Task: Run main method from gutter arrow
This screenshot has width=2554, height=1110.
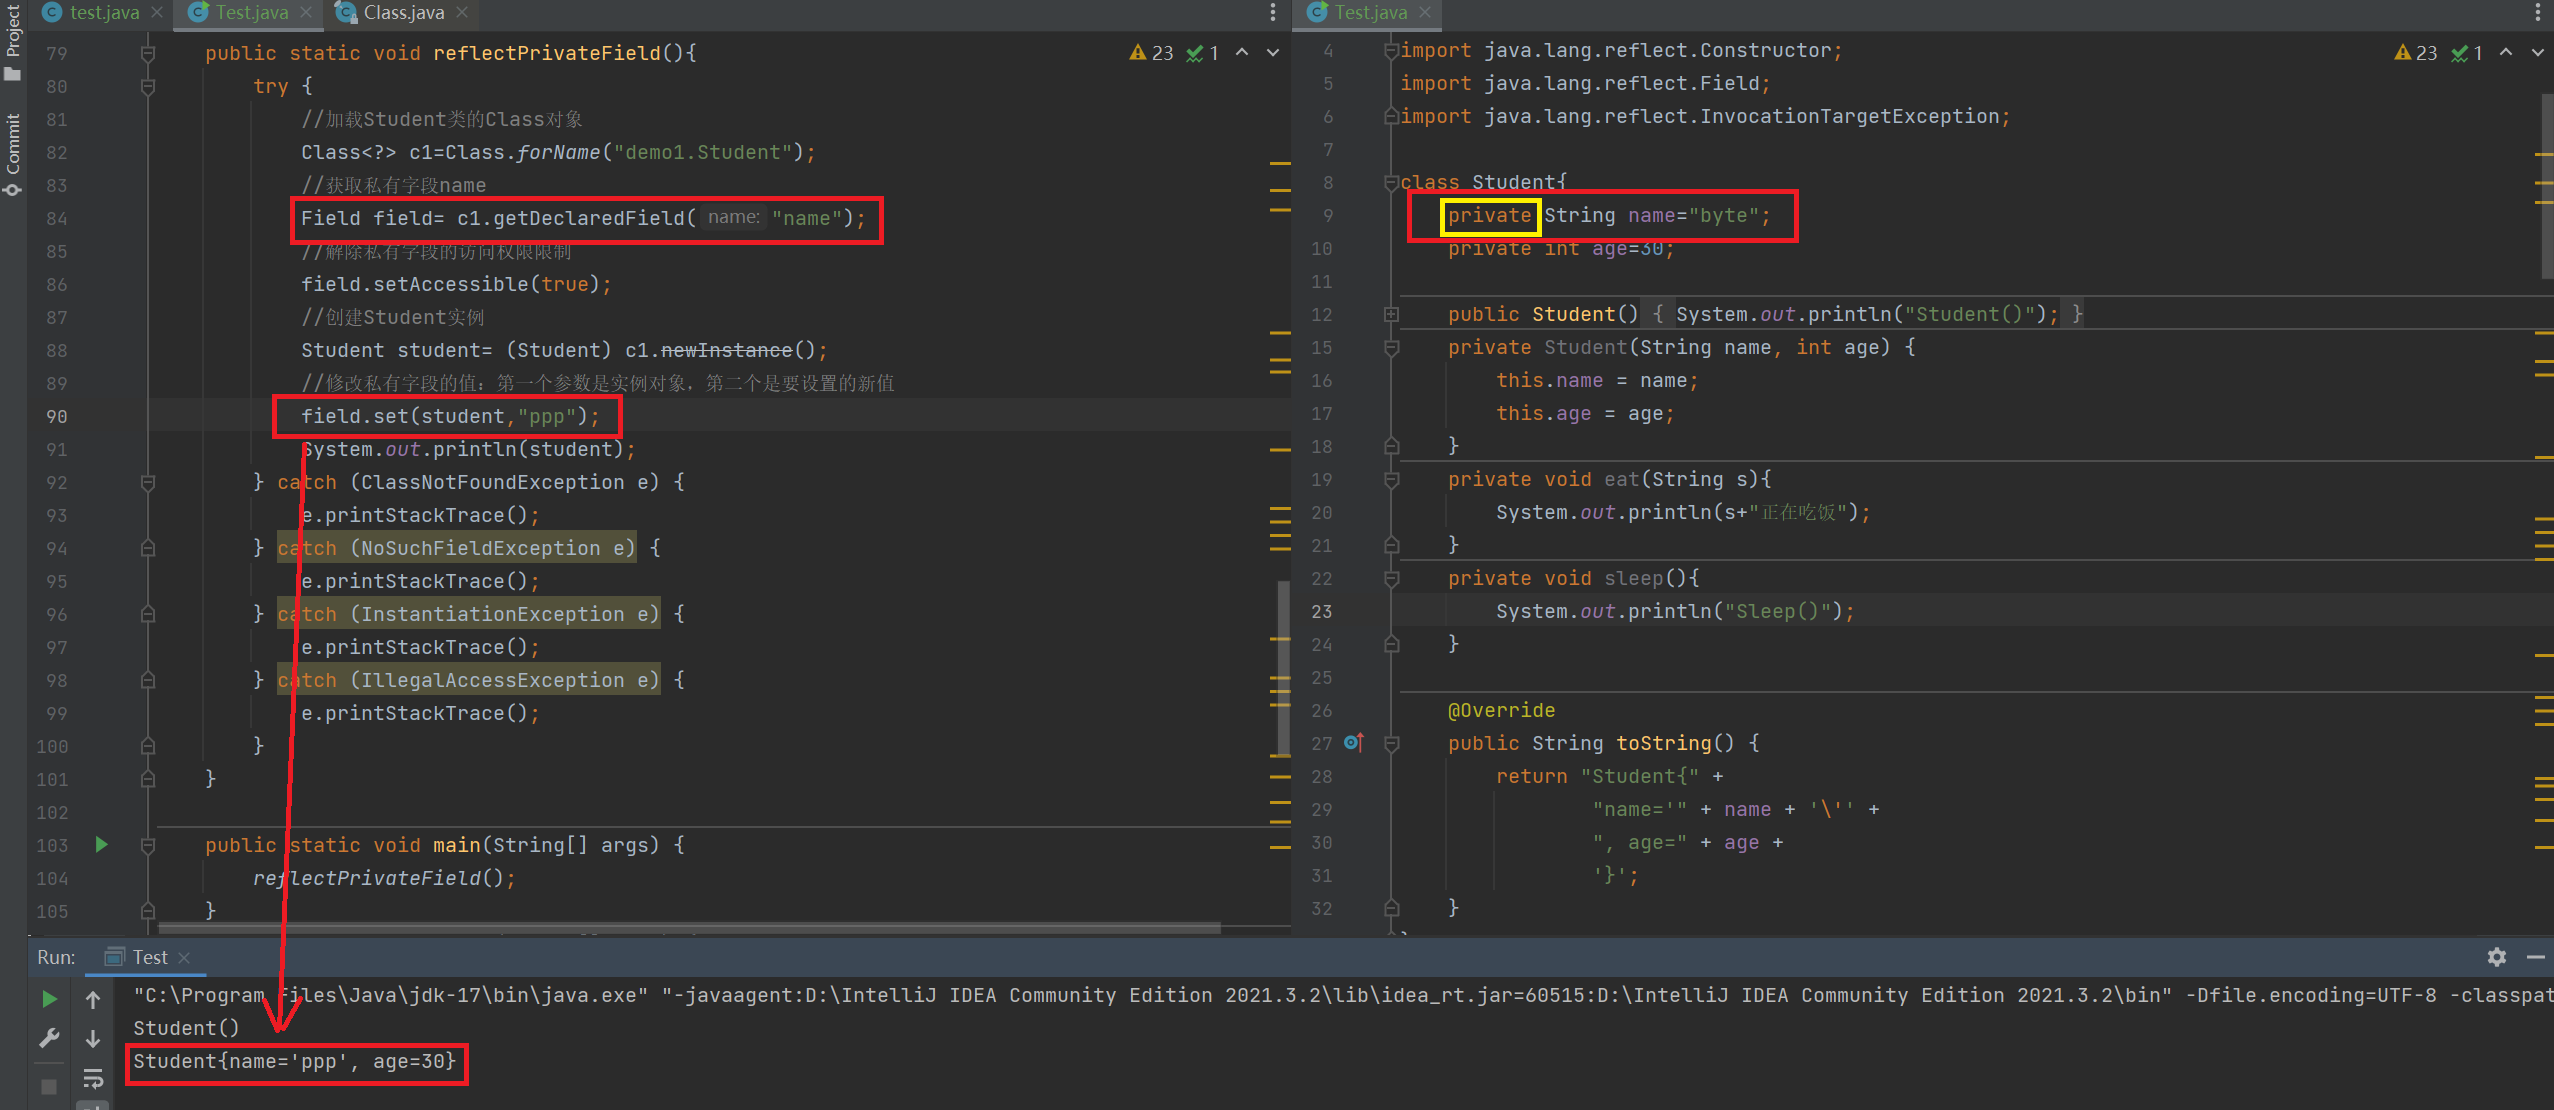Action: pos(101,845)
